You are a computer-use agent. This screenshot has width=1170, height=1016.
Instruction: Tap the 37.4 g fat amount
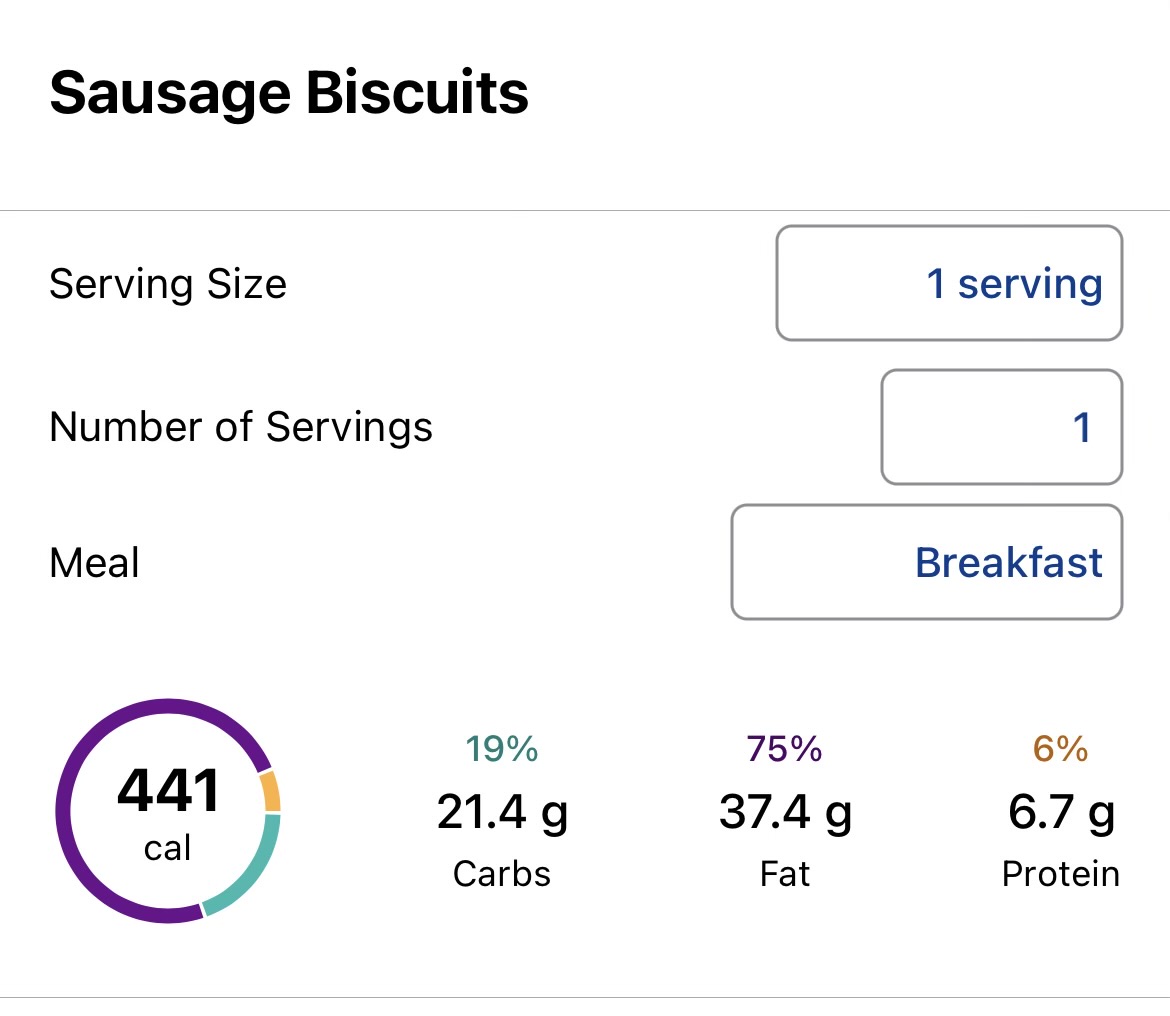coord(785,812)
